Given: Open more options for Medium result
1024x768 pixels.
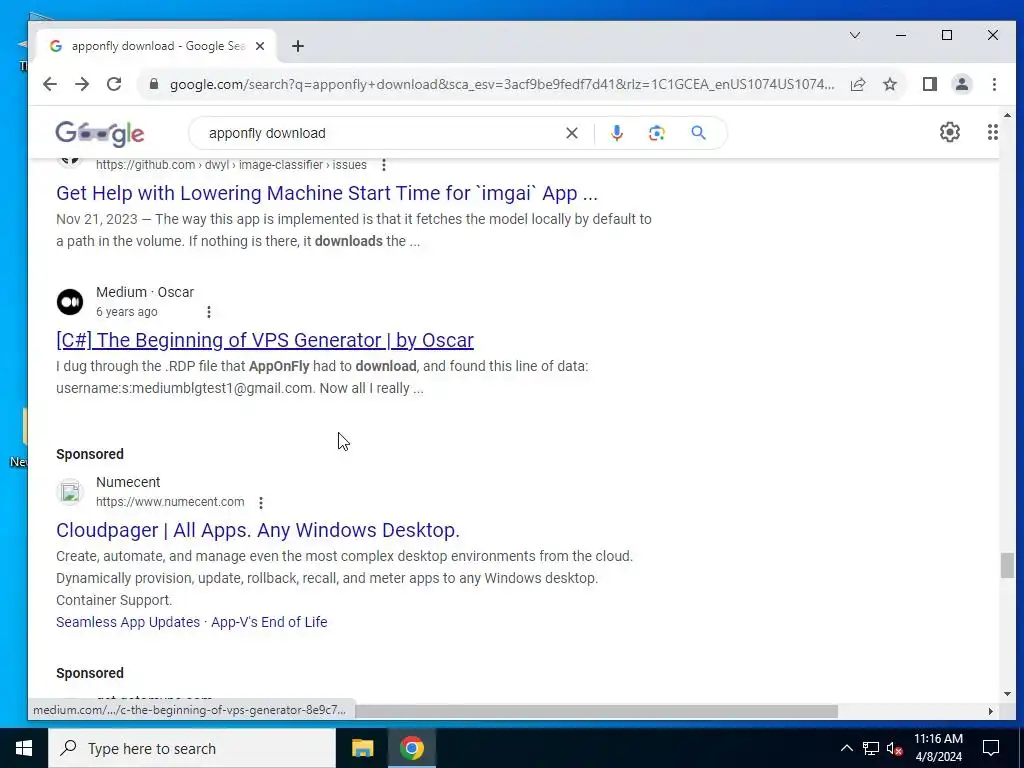Looking at the screenshot, I should point(209,312).
